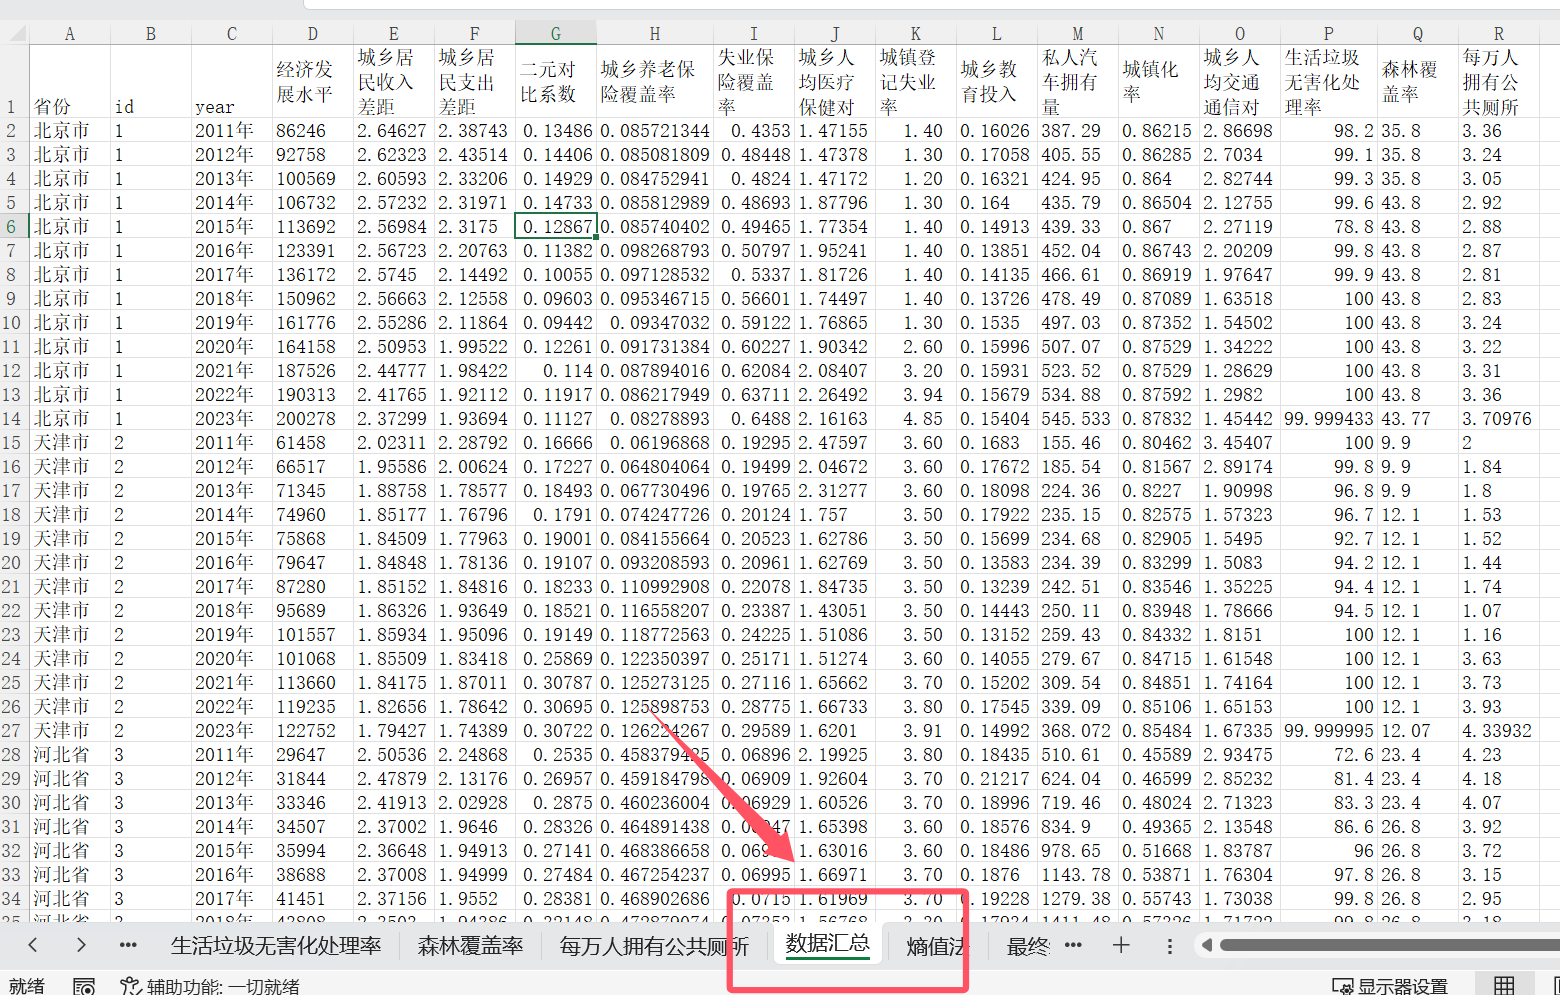Open sheet tab options with the vertical dots
1560x995 pixels.
click(1170, 945)
